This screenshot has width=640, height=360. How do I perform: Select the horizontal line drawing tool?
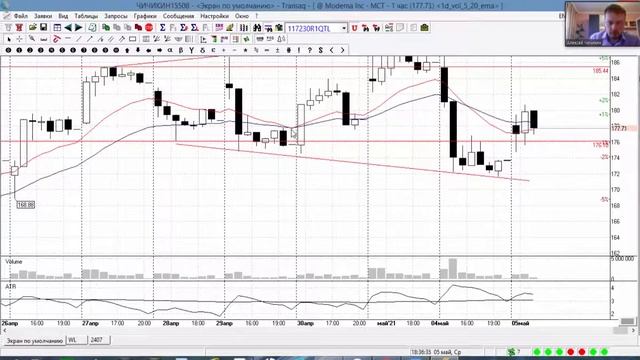tap(68, 39)
